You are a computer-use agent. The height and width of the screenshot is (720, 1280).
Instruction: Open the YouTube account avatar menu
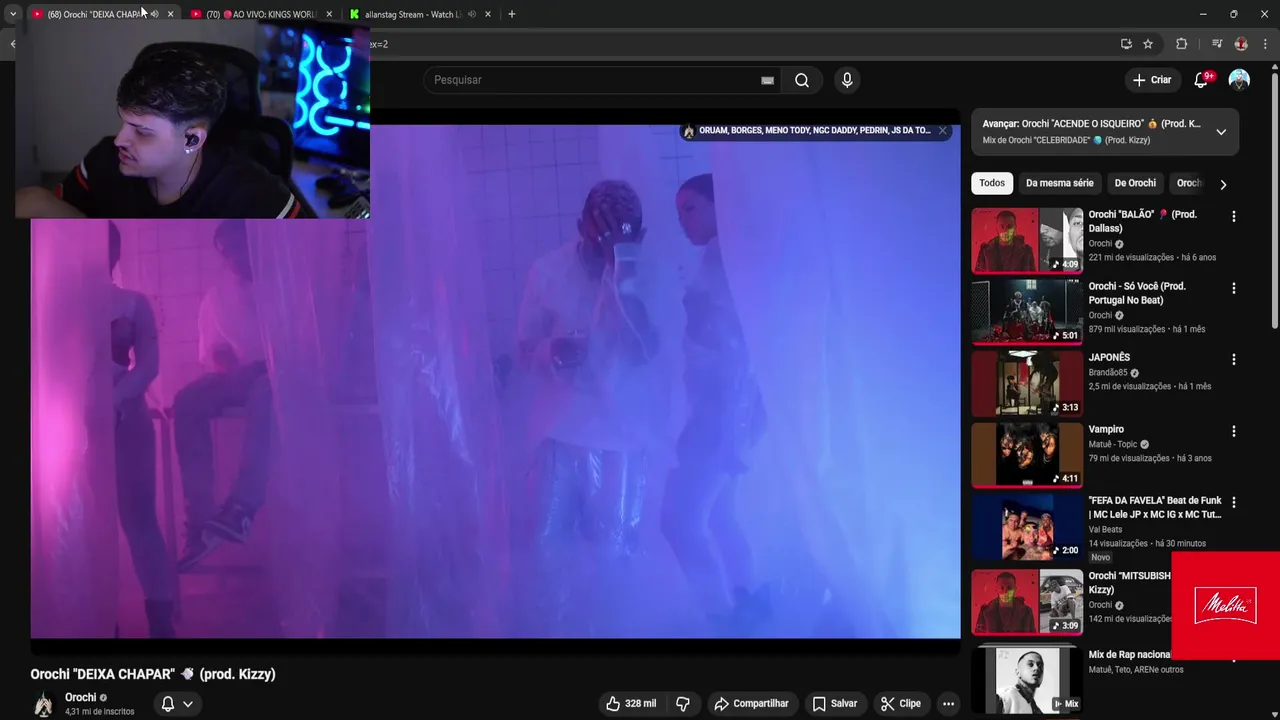point(1239,80)
